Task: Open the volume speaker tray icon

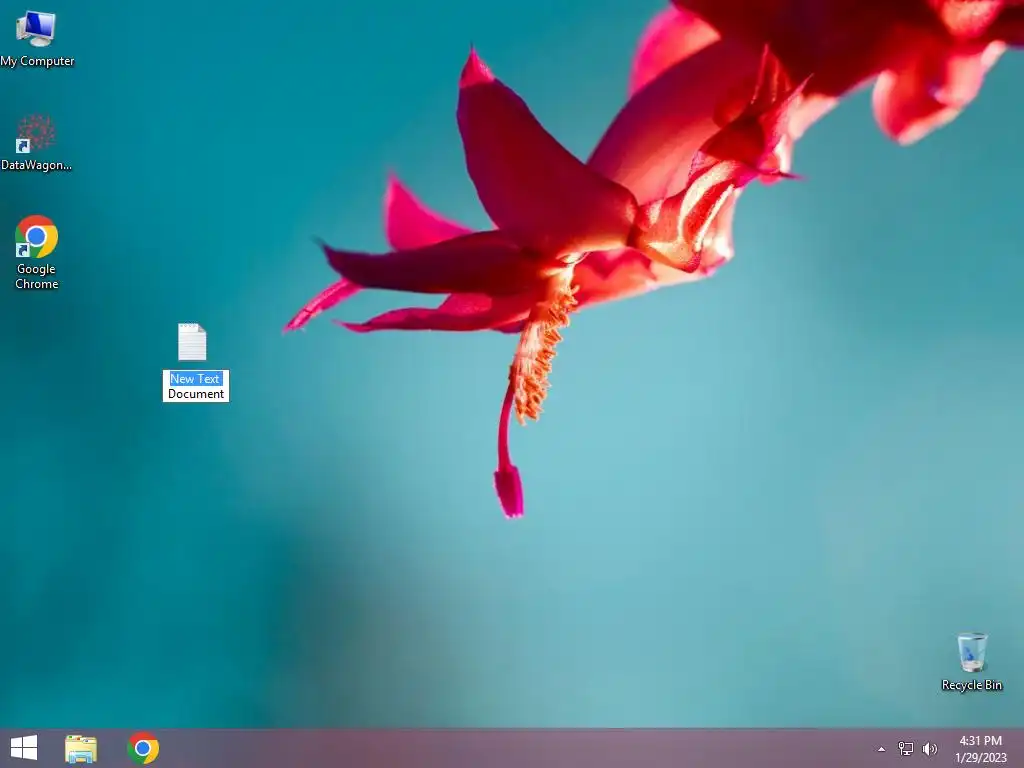Action: click(x=930, y=748)
